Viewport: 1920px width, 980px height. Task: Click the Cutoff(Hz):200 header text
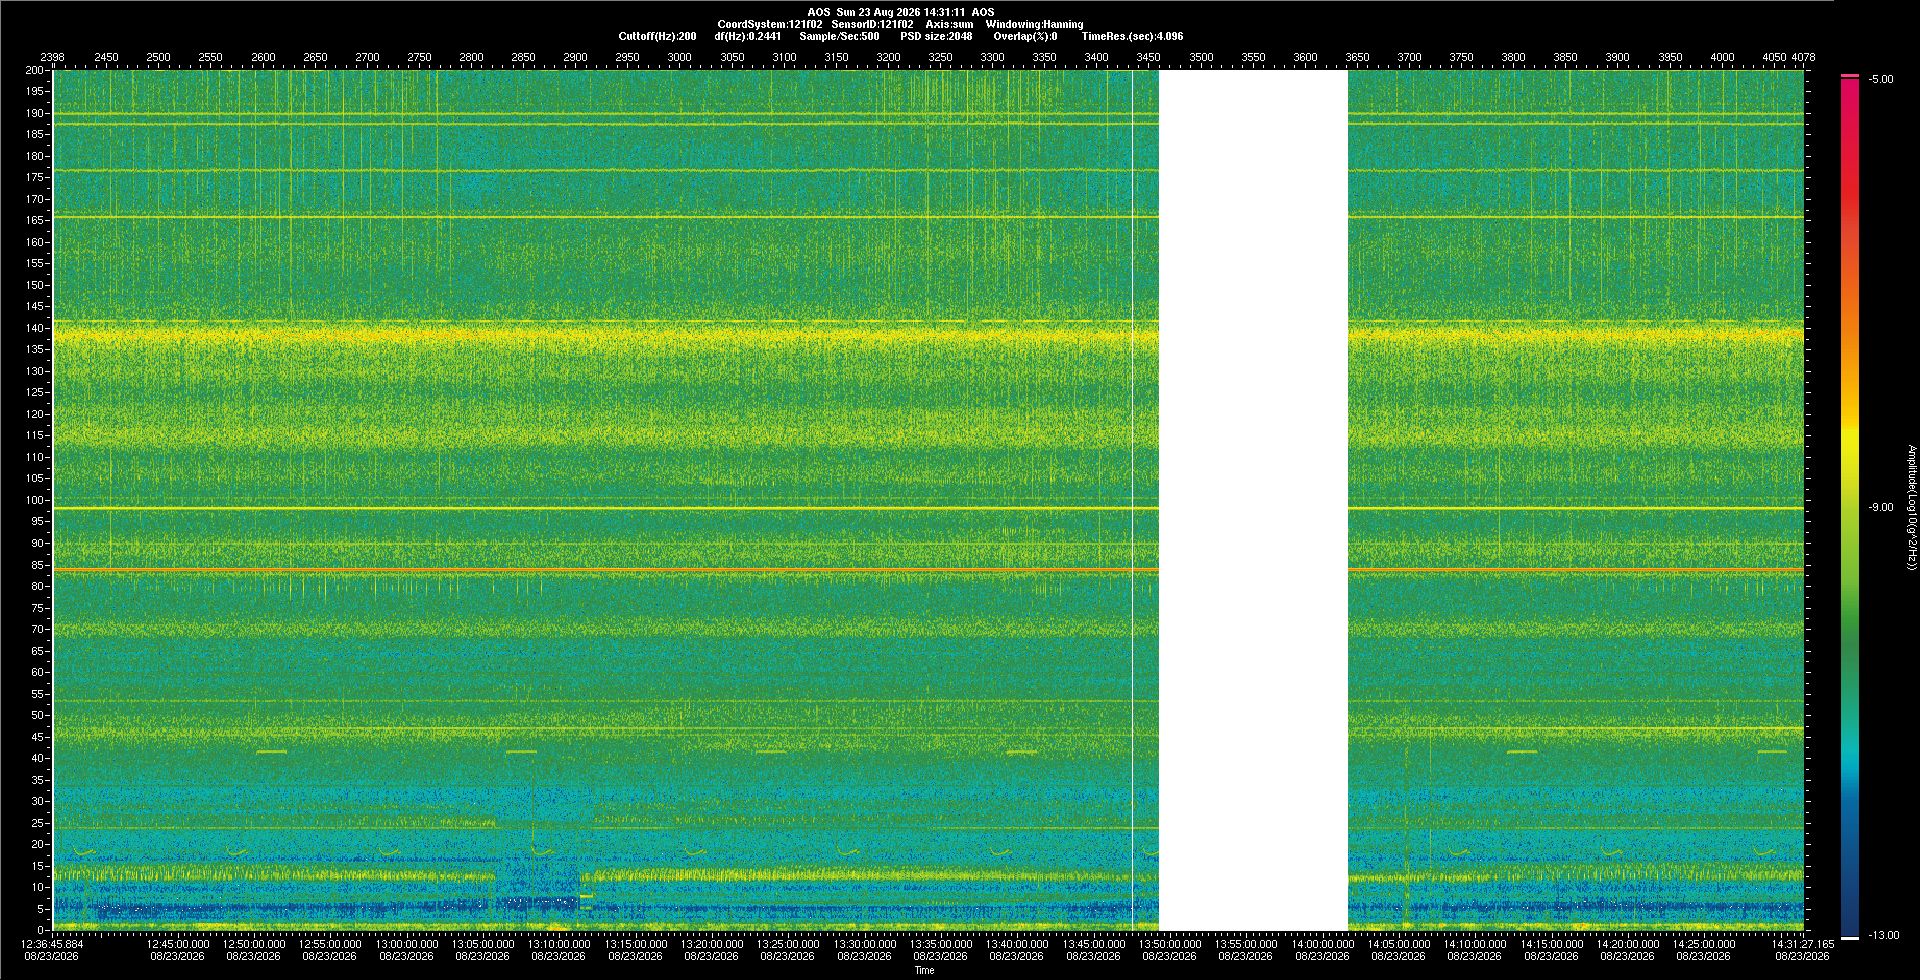tap(657, 36)
